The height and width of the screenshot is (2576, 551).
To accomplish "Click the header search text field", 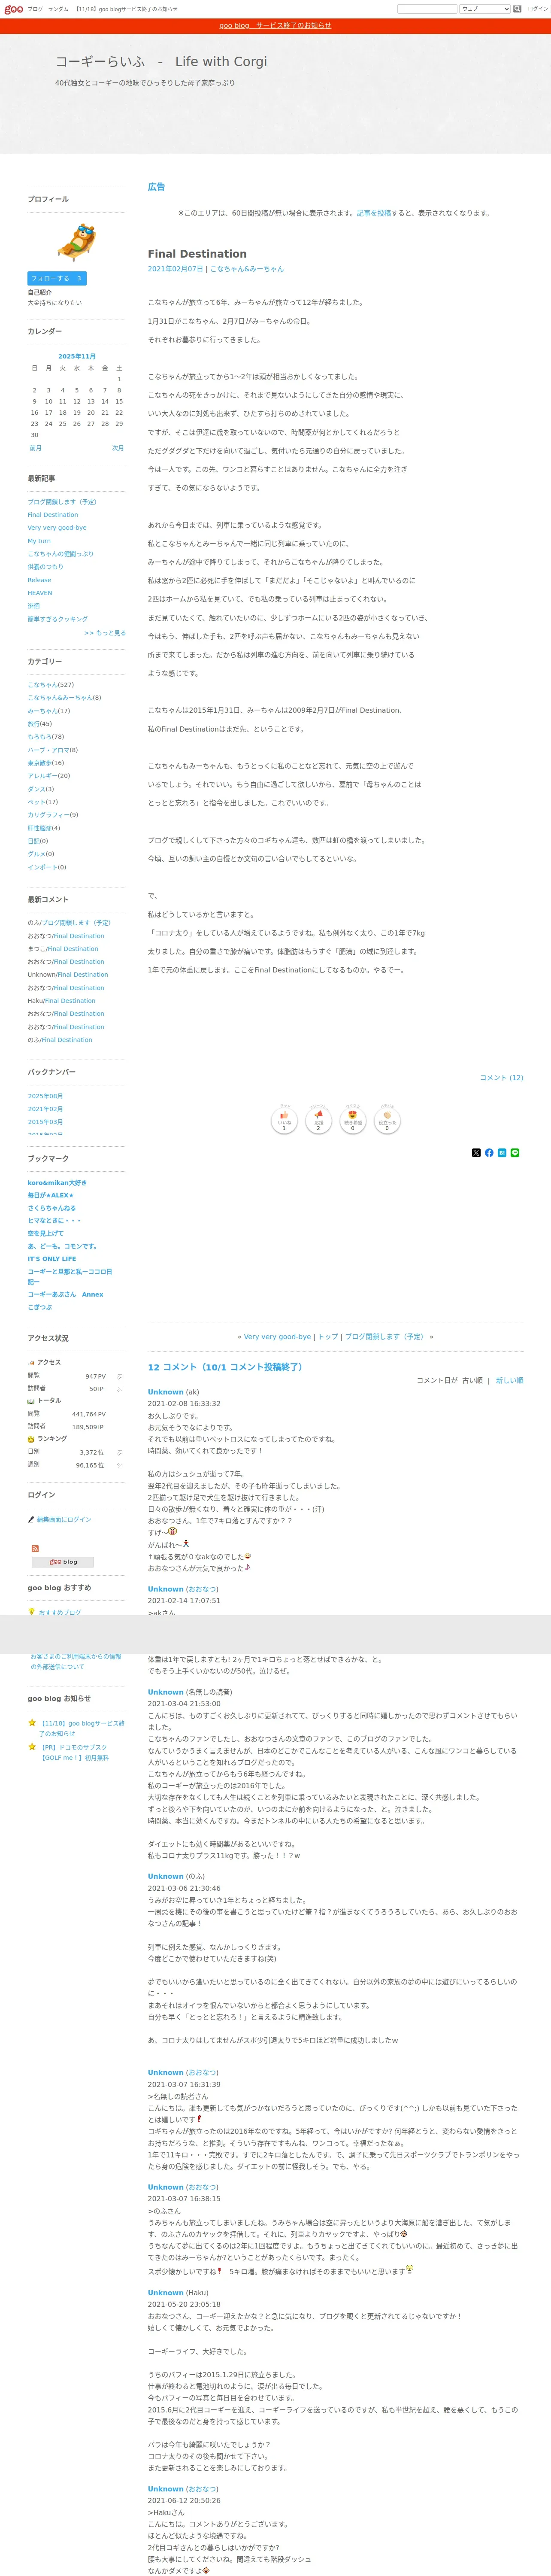I will pos(427,9).
